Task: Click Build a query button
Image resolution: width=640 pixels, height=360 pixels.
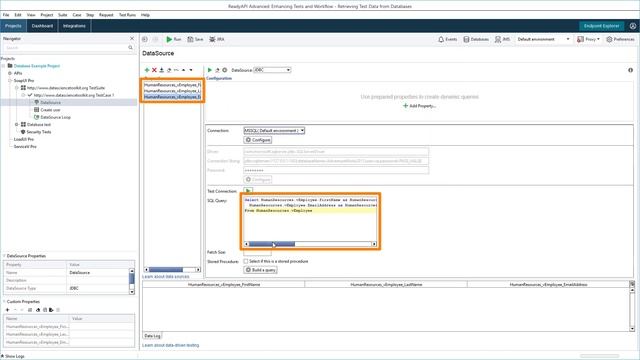Action: click(x=260, y=270)
